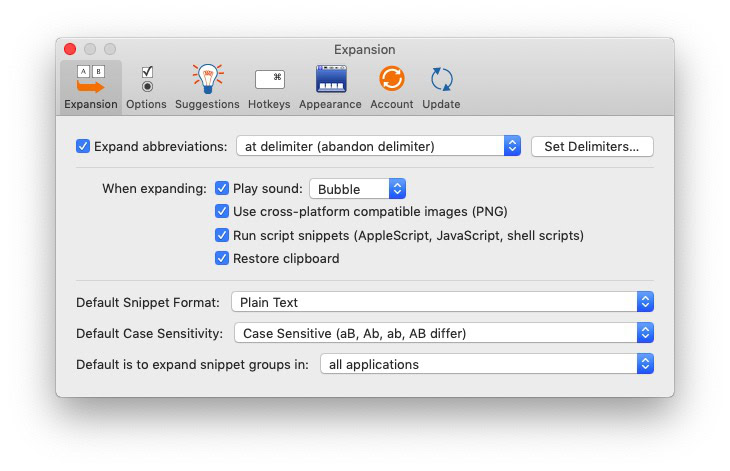Disable the Play sound checkbox

(x=222, y=188)
